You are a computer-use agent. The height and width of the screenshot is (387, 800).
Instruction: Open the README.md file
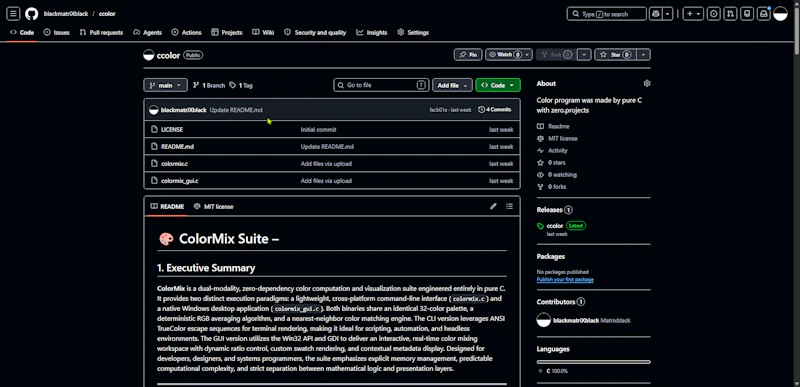pyautogui.click(x=177, y=146)
